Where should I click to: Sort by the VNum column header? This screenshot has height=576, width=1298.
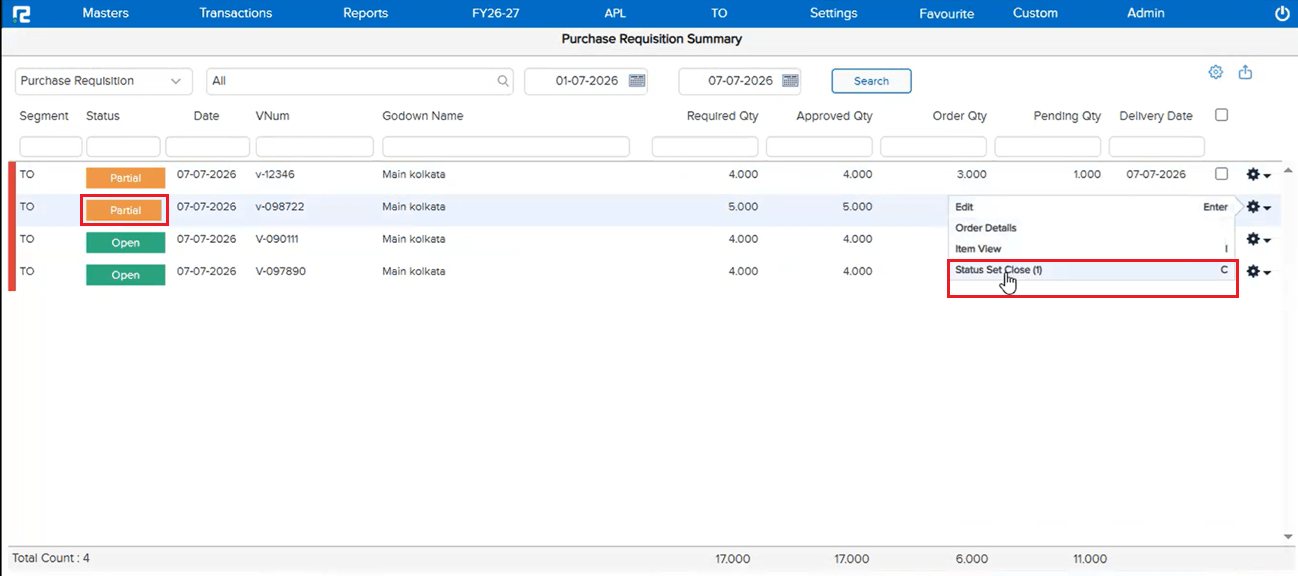(272, 116)
